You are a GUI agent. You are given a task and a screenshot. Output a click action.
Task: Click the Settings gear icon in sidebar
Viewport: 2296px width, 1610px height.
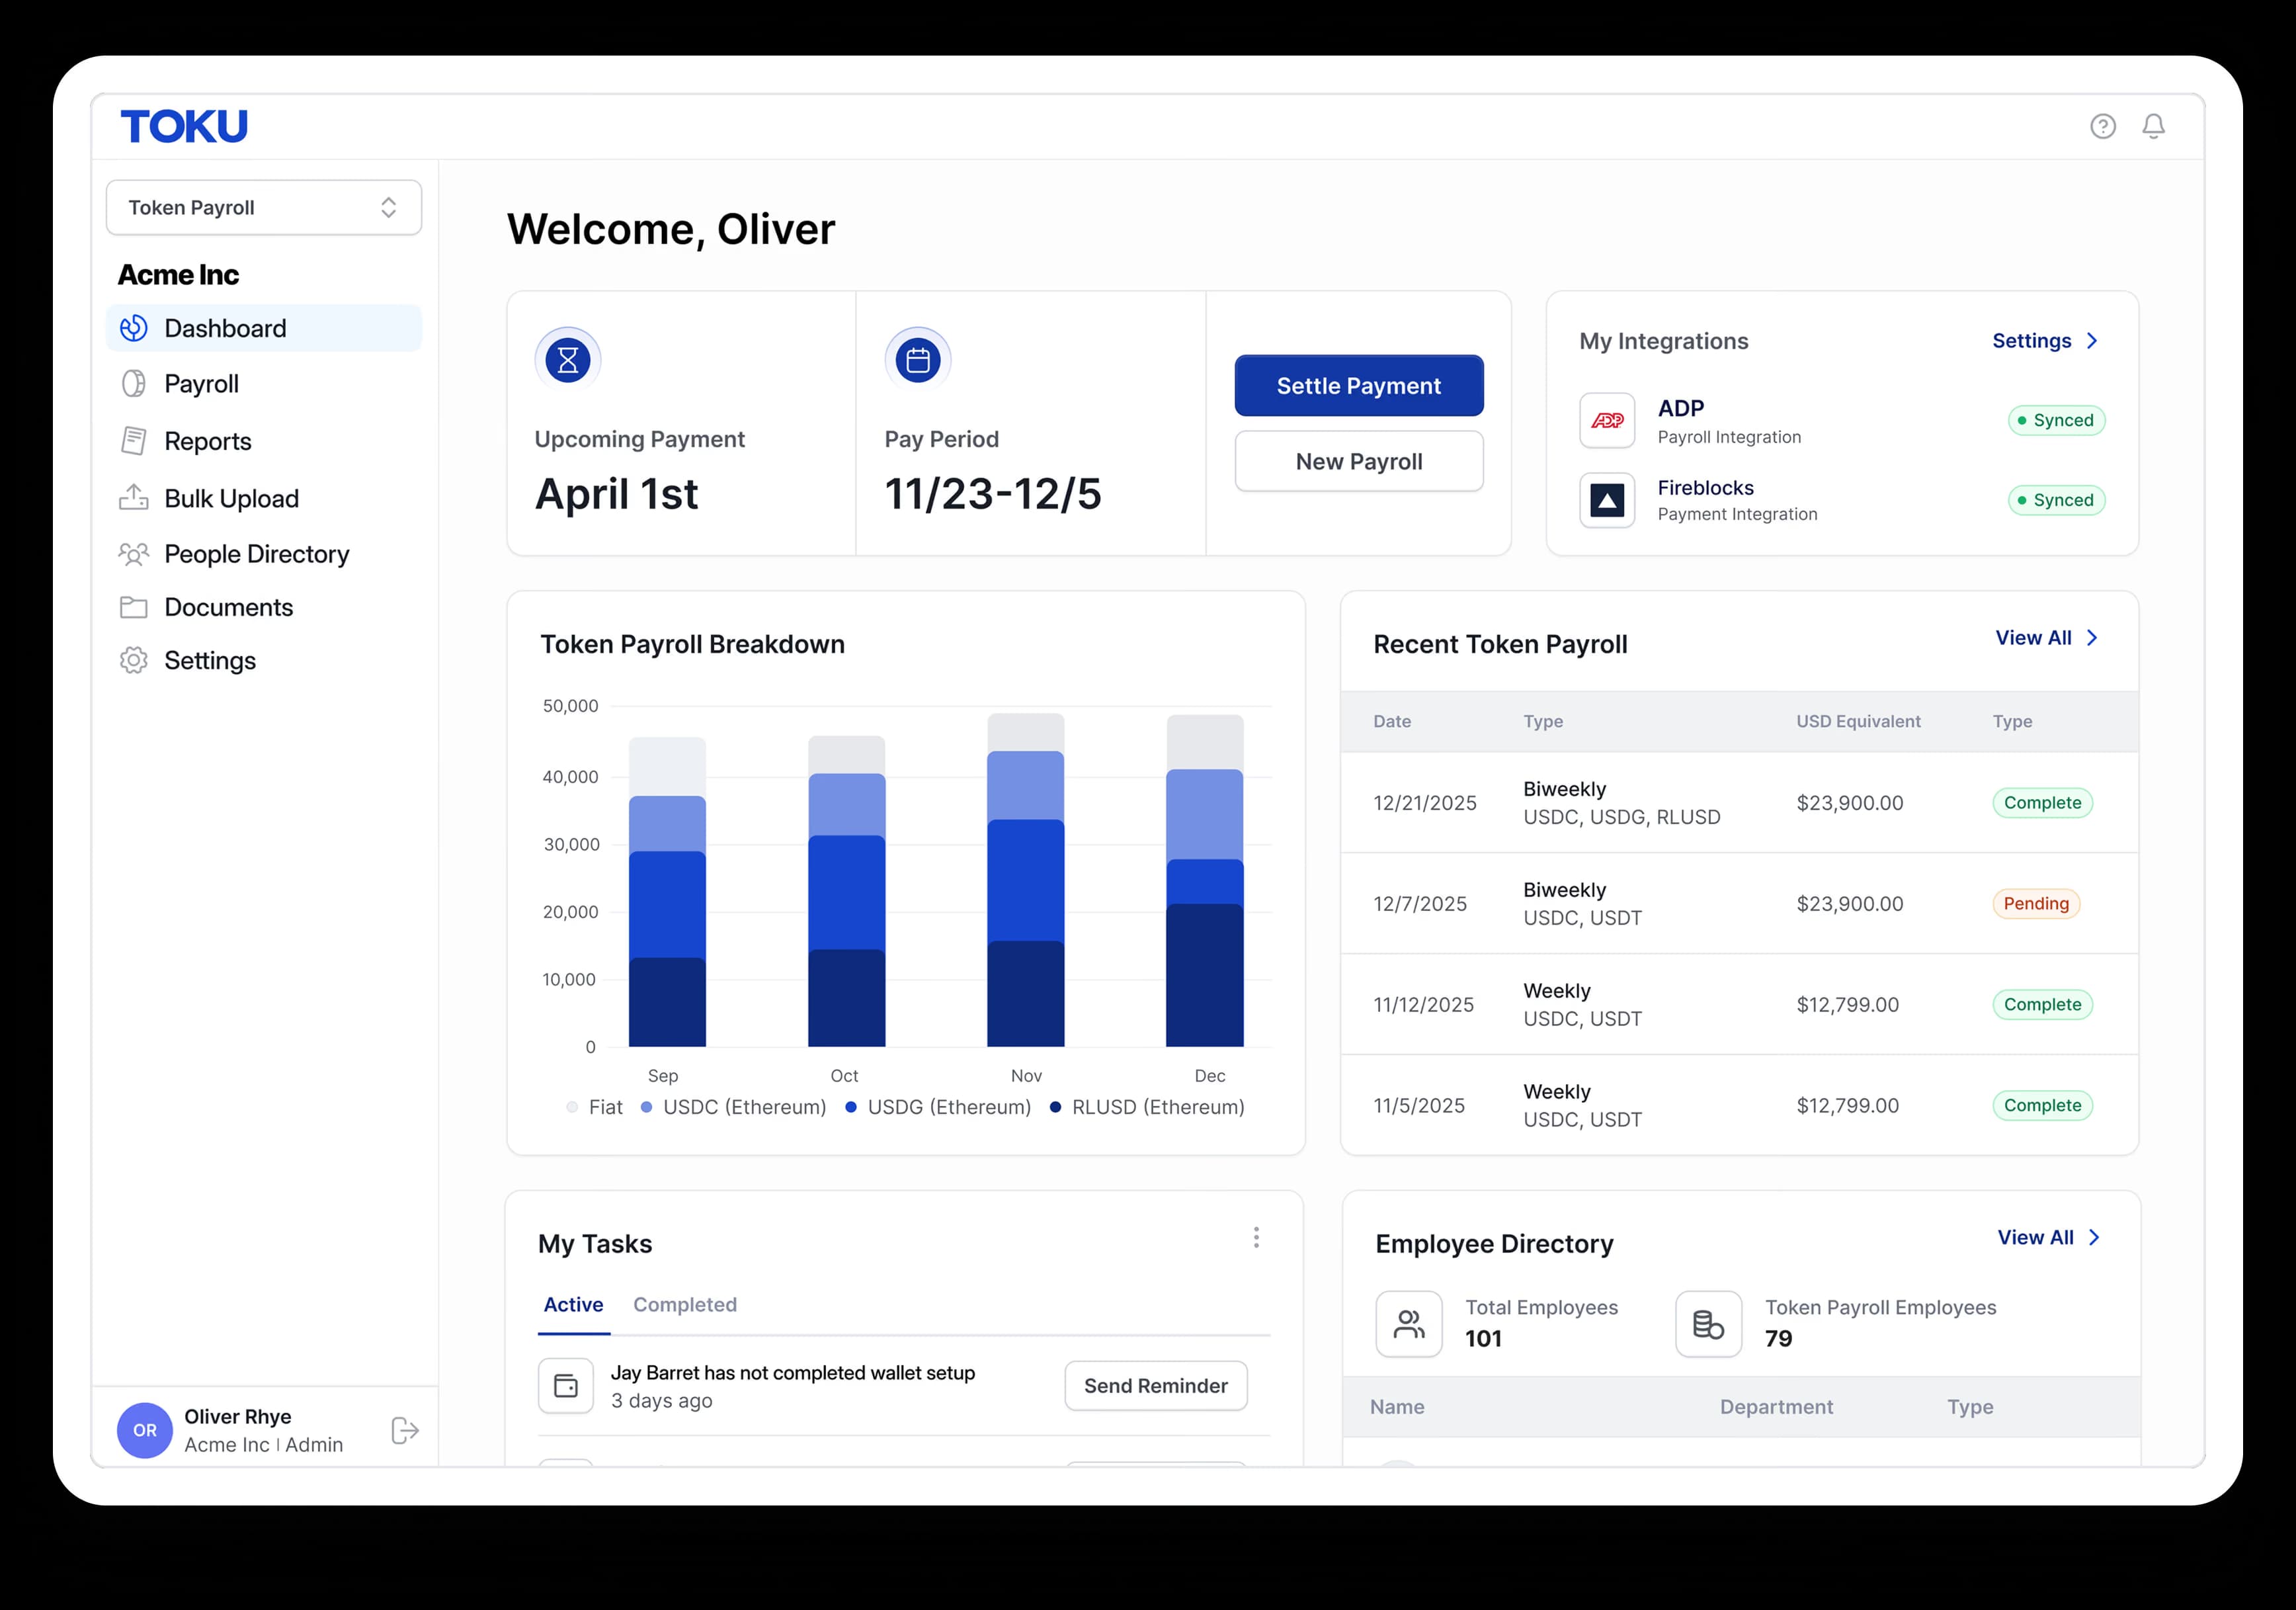pos(134,661)
